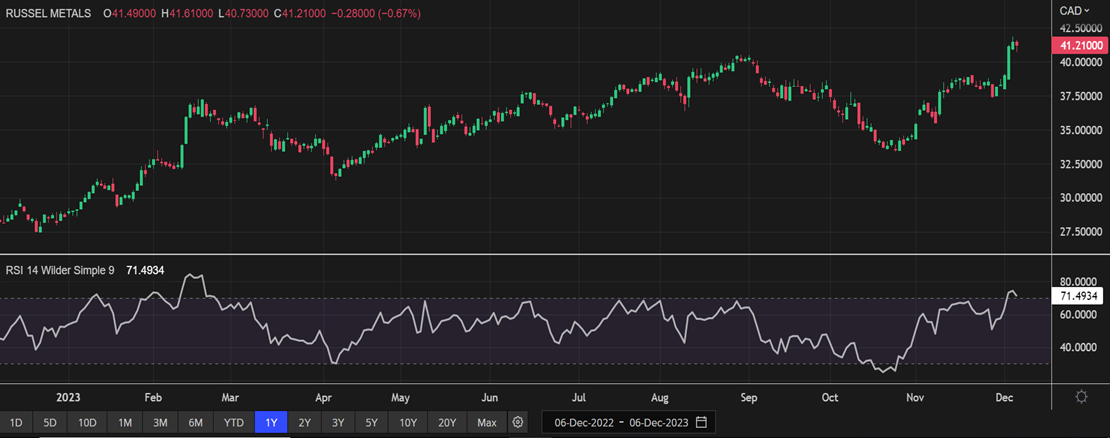This screenshot has width=1110, height=438.
Task: Select the 5Y timeframe
Action: tap(372, 422)
